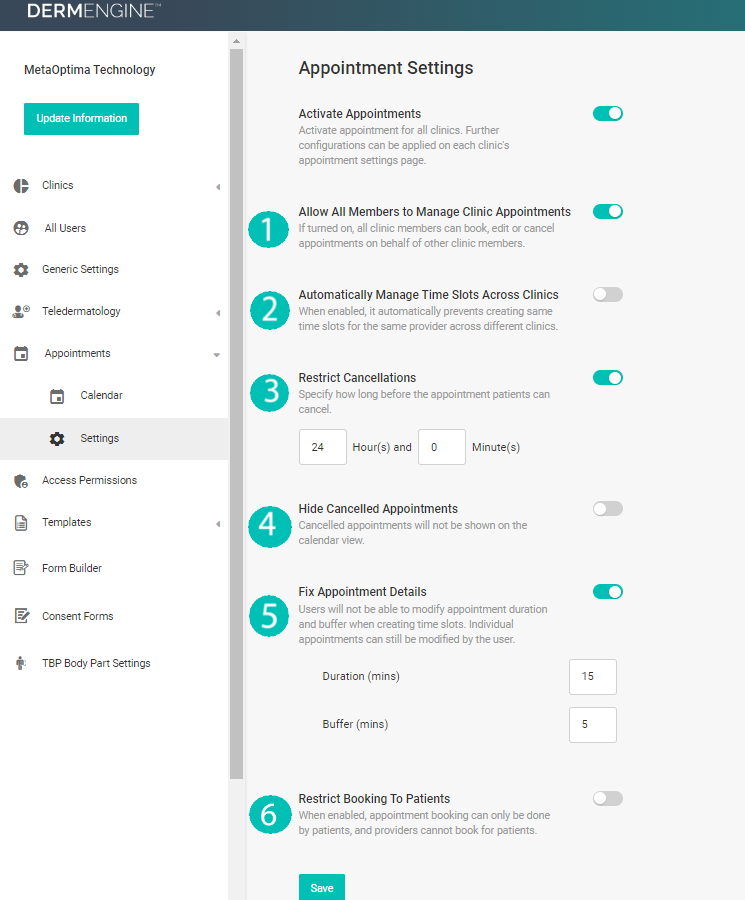Click the DermEngine logo
Image resolution: width=745 pixels, height=900 pixels.
pyautogui.click(x=94, y=11)
